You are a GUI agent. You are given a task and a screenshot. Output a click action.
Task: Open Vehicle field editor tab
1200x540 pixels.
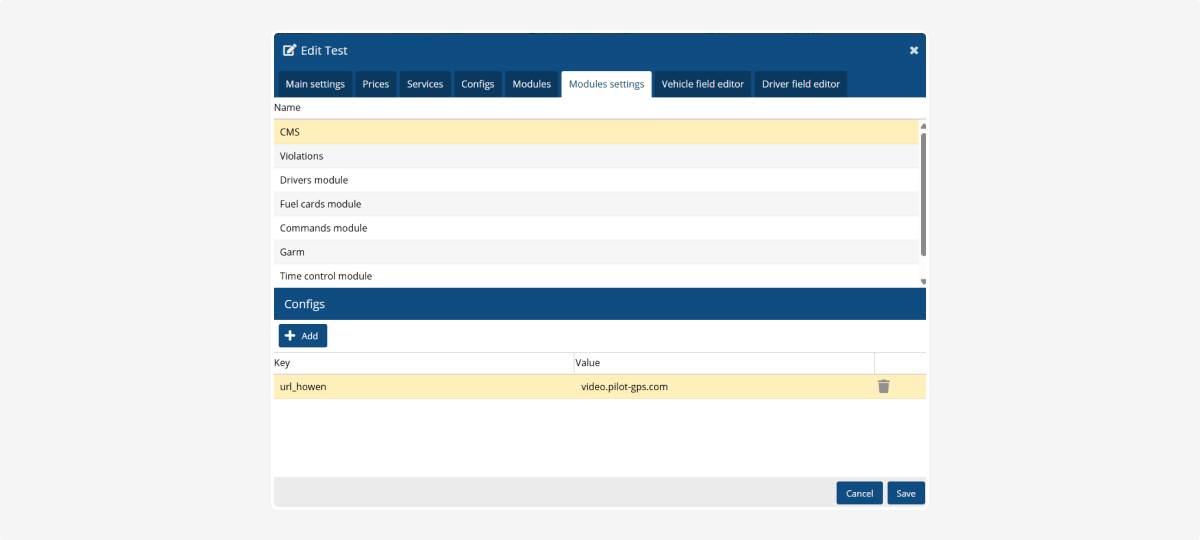point(702,84)
